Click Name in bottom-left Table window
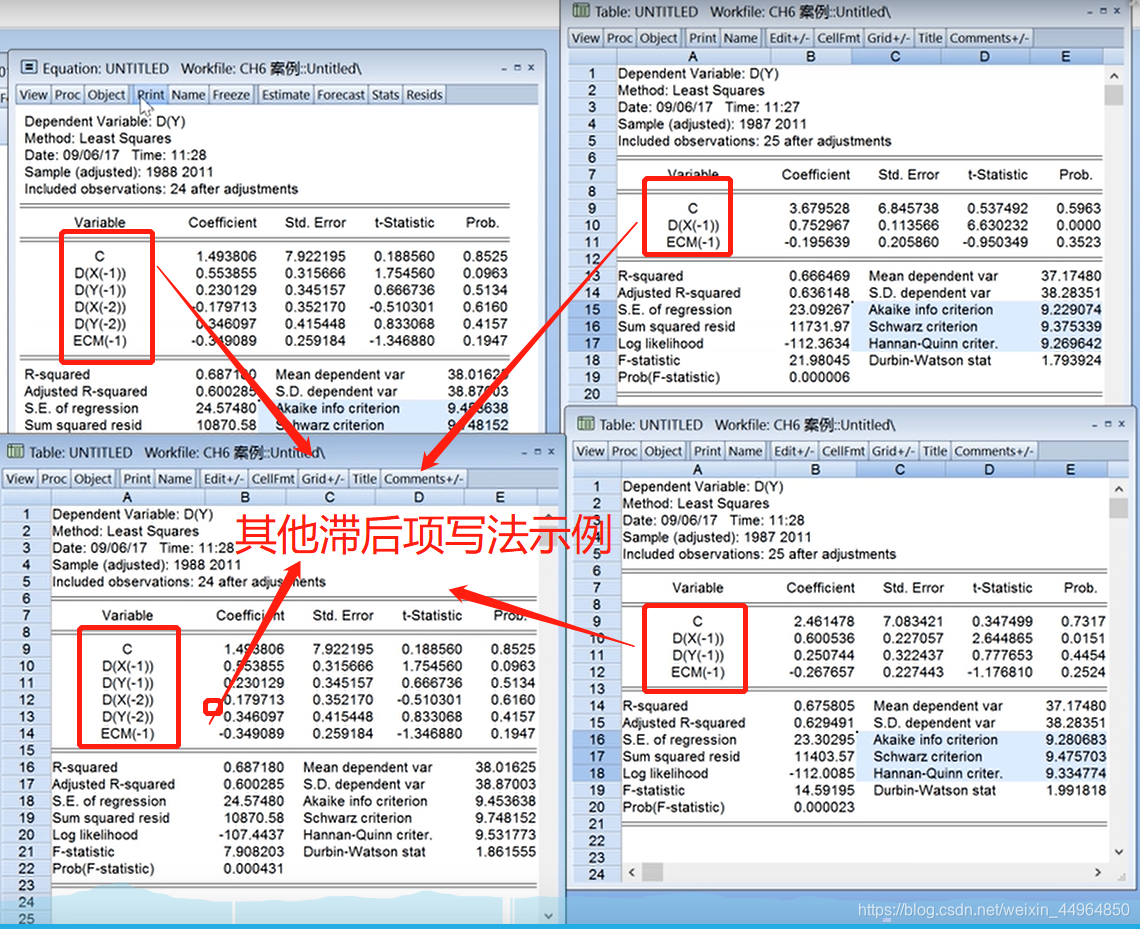 click(174, 478)
